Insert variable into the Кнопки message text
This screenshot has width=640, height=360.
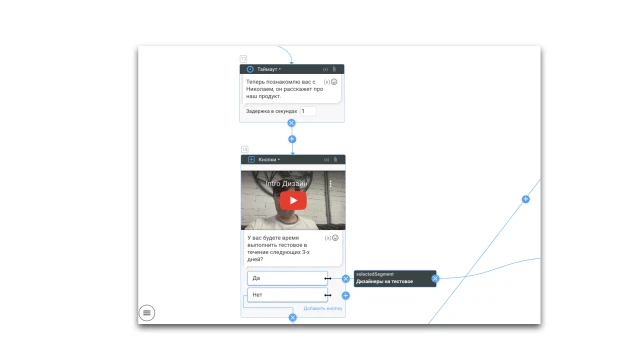tap(328, 238)
